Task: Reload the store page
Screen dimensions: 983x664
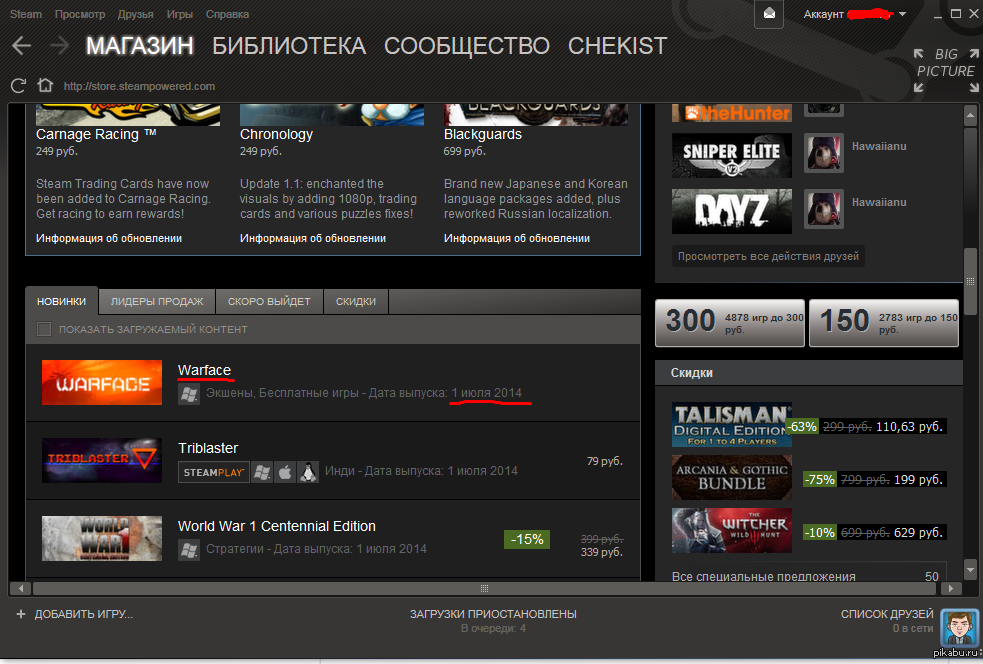Action: (x=18, y=85)
